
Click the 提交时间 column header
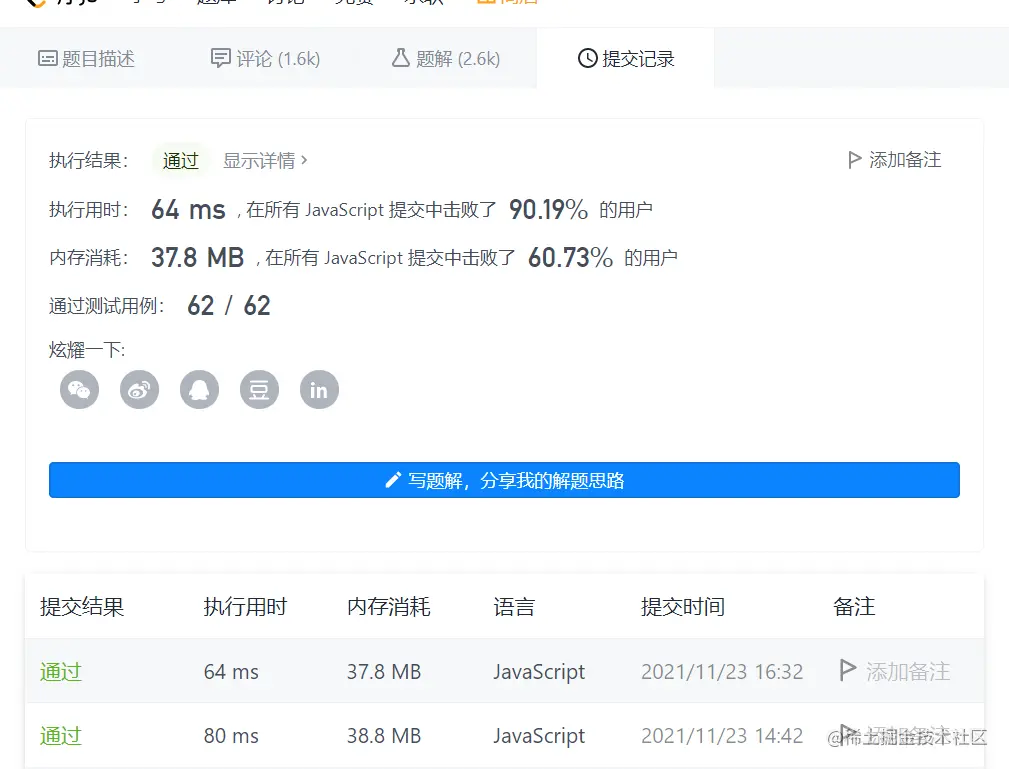coord(683,607)
